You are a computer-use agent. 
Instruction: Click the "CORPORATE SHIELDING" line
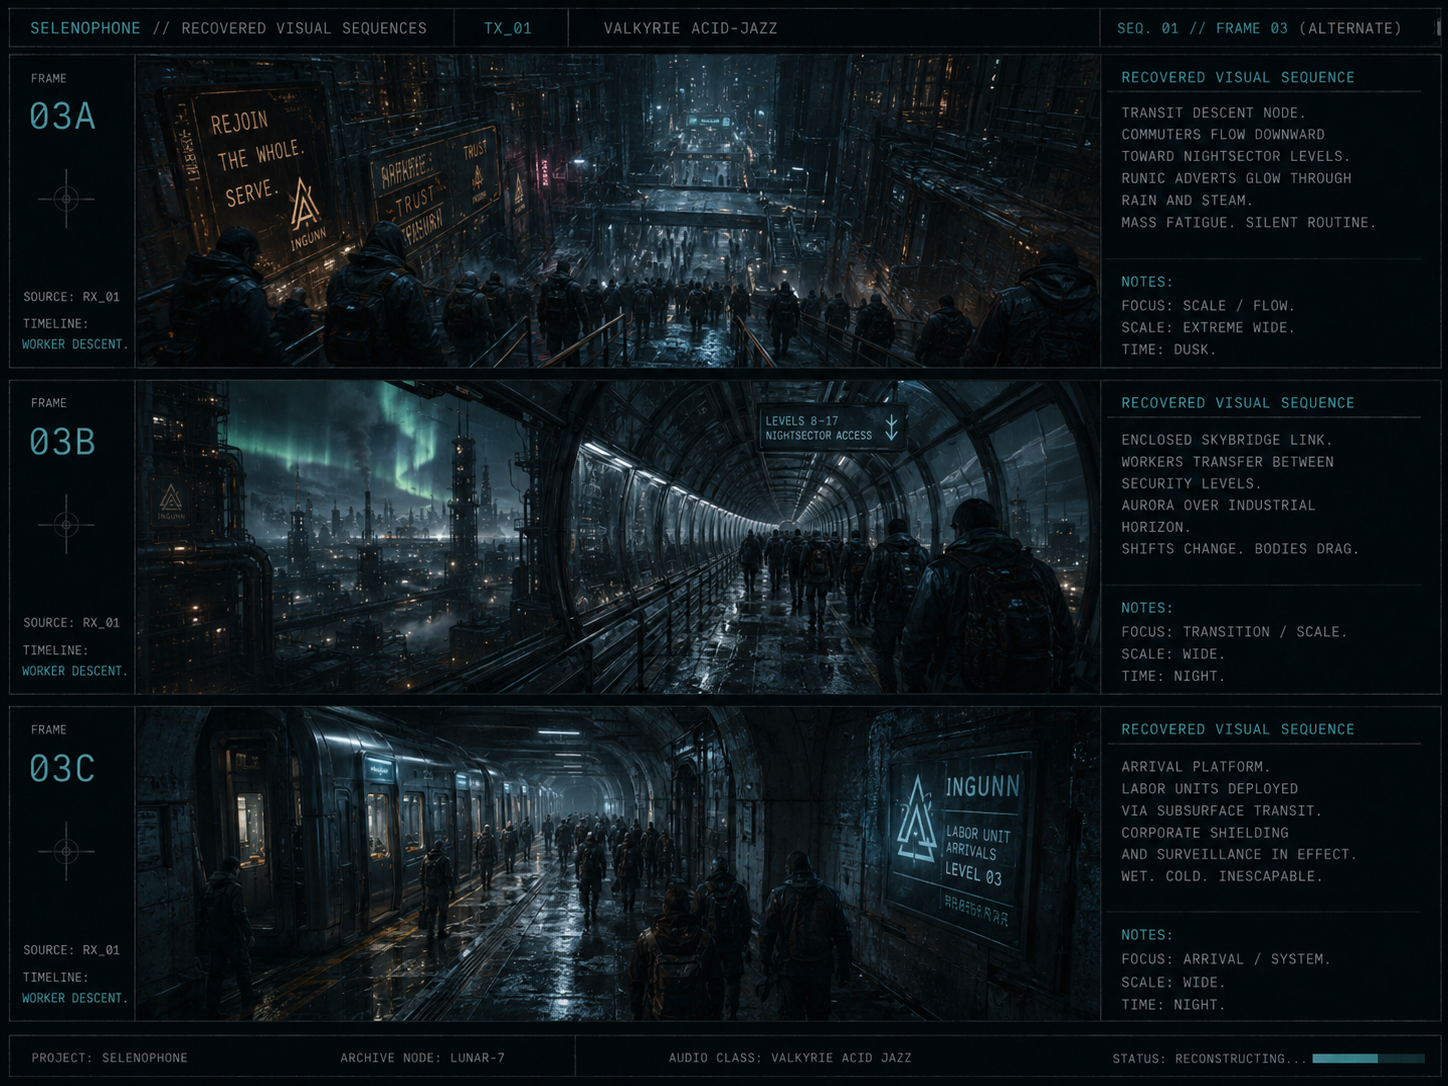[x=1205, y=833]
